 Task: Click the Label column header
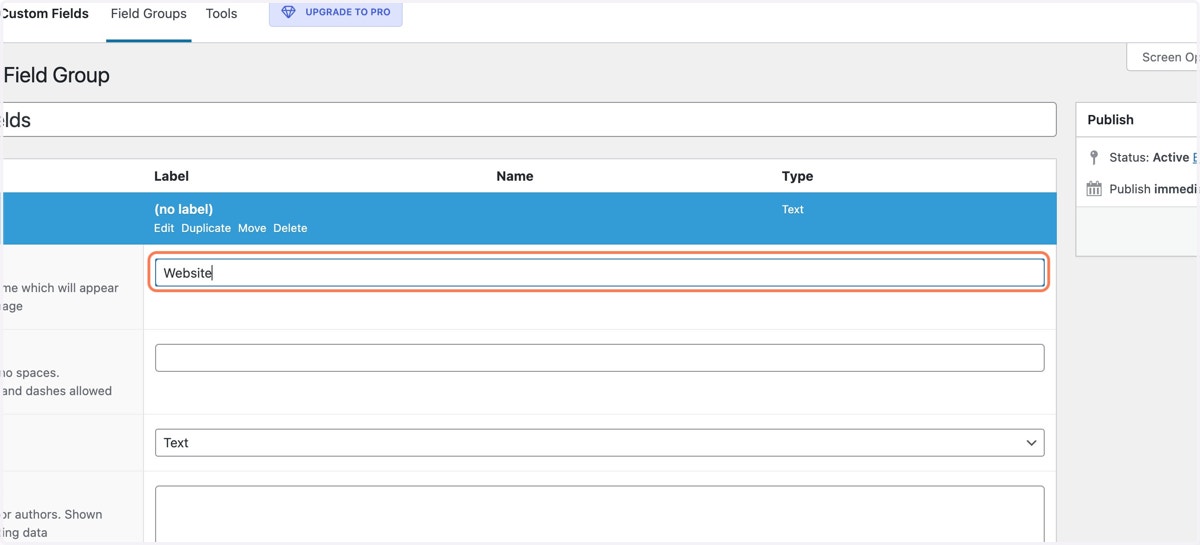pos(171,176)
